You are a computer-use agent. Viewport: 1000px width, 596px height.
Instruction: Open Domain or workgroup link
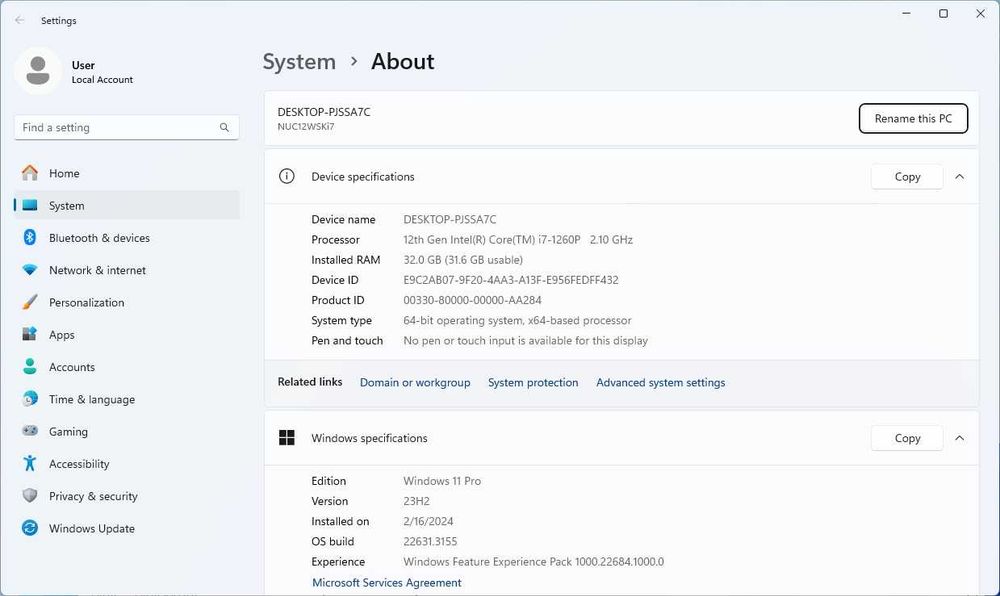[415, 382]
